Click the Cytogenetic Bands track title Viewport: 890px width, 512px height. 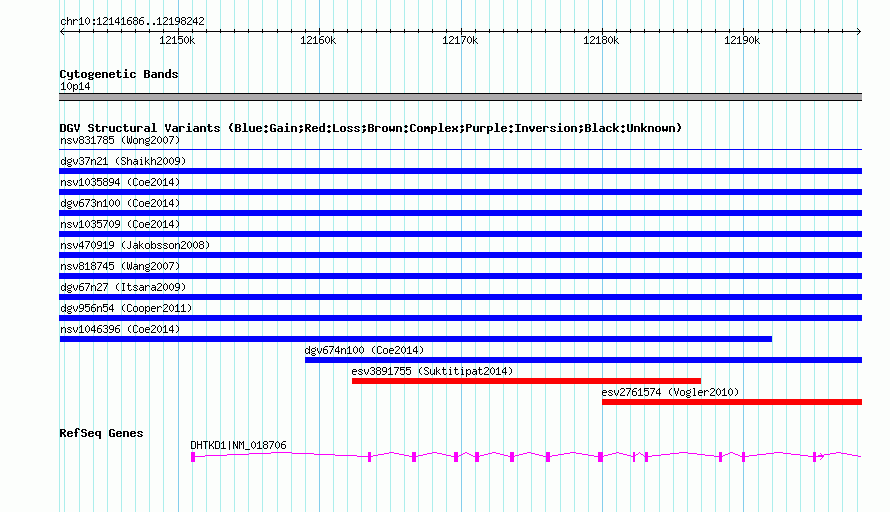coord(119,74)
